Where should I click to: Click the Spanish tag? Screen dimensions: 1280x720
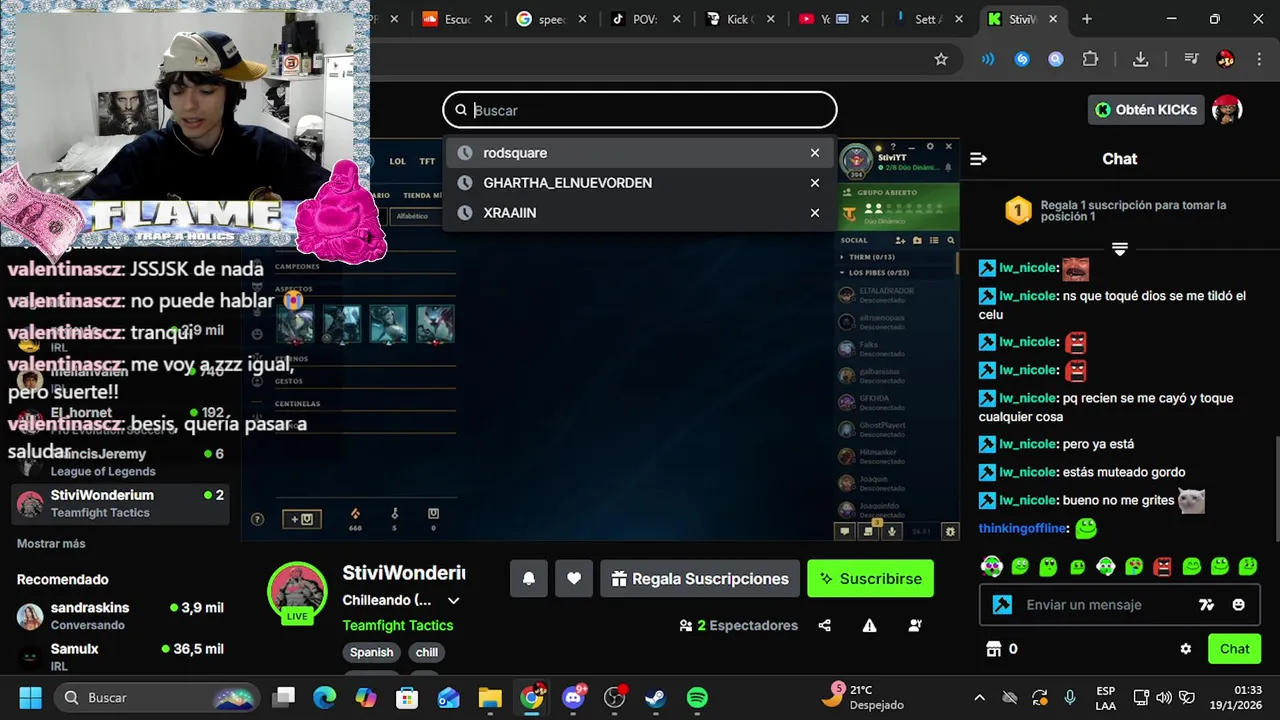pyautogui.click(x=371, y=652)
